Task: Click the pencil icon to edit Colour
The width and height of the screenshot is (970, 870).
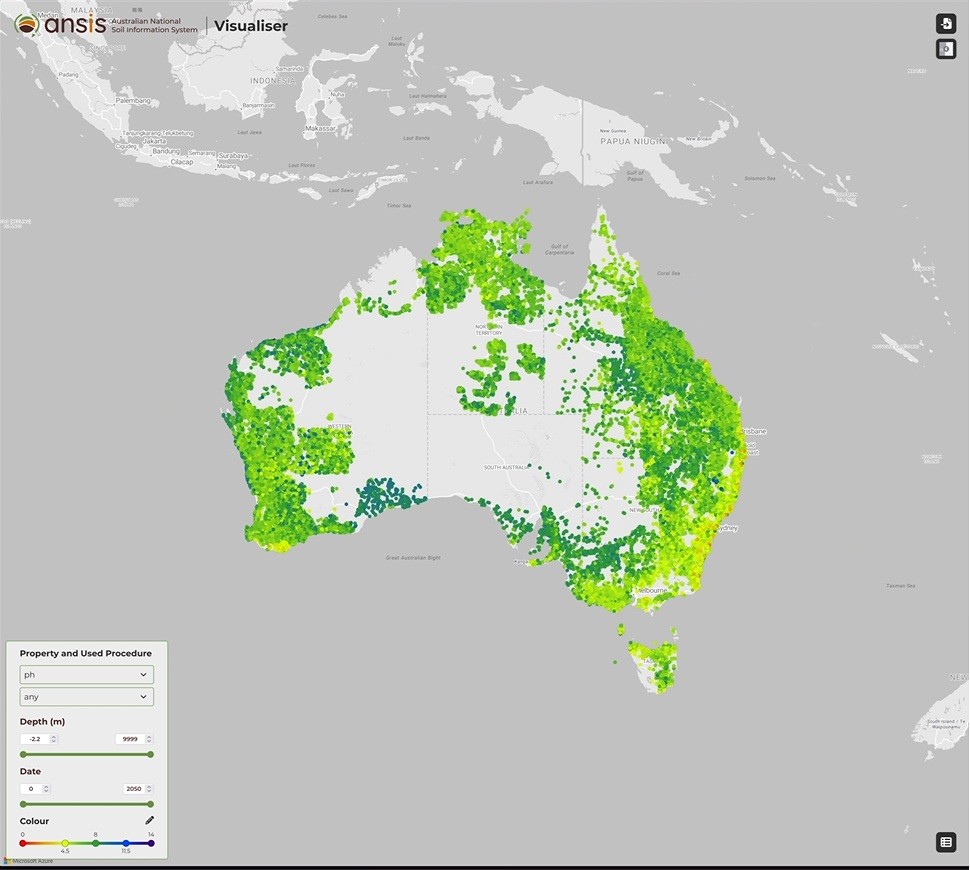Action: 149,820
